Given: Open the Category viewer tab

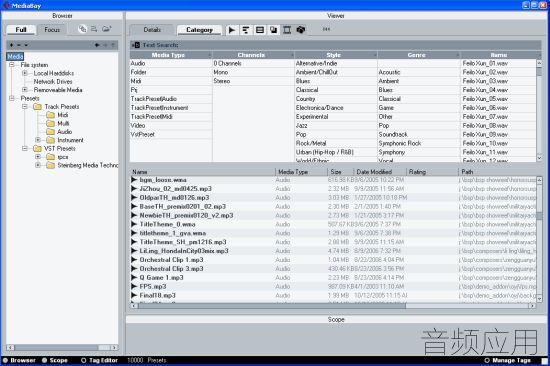Looking at the screenshot, I should 199,30.
